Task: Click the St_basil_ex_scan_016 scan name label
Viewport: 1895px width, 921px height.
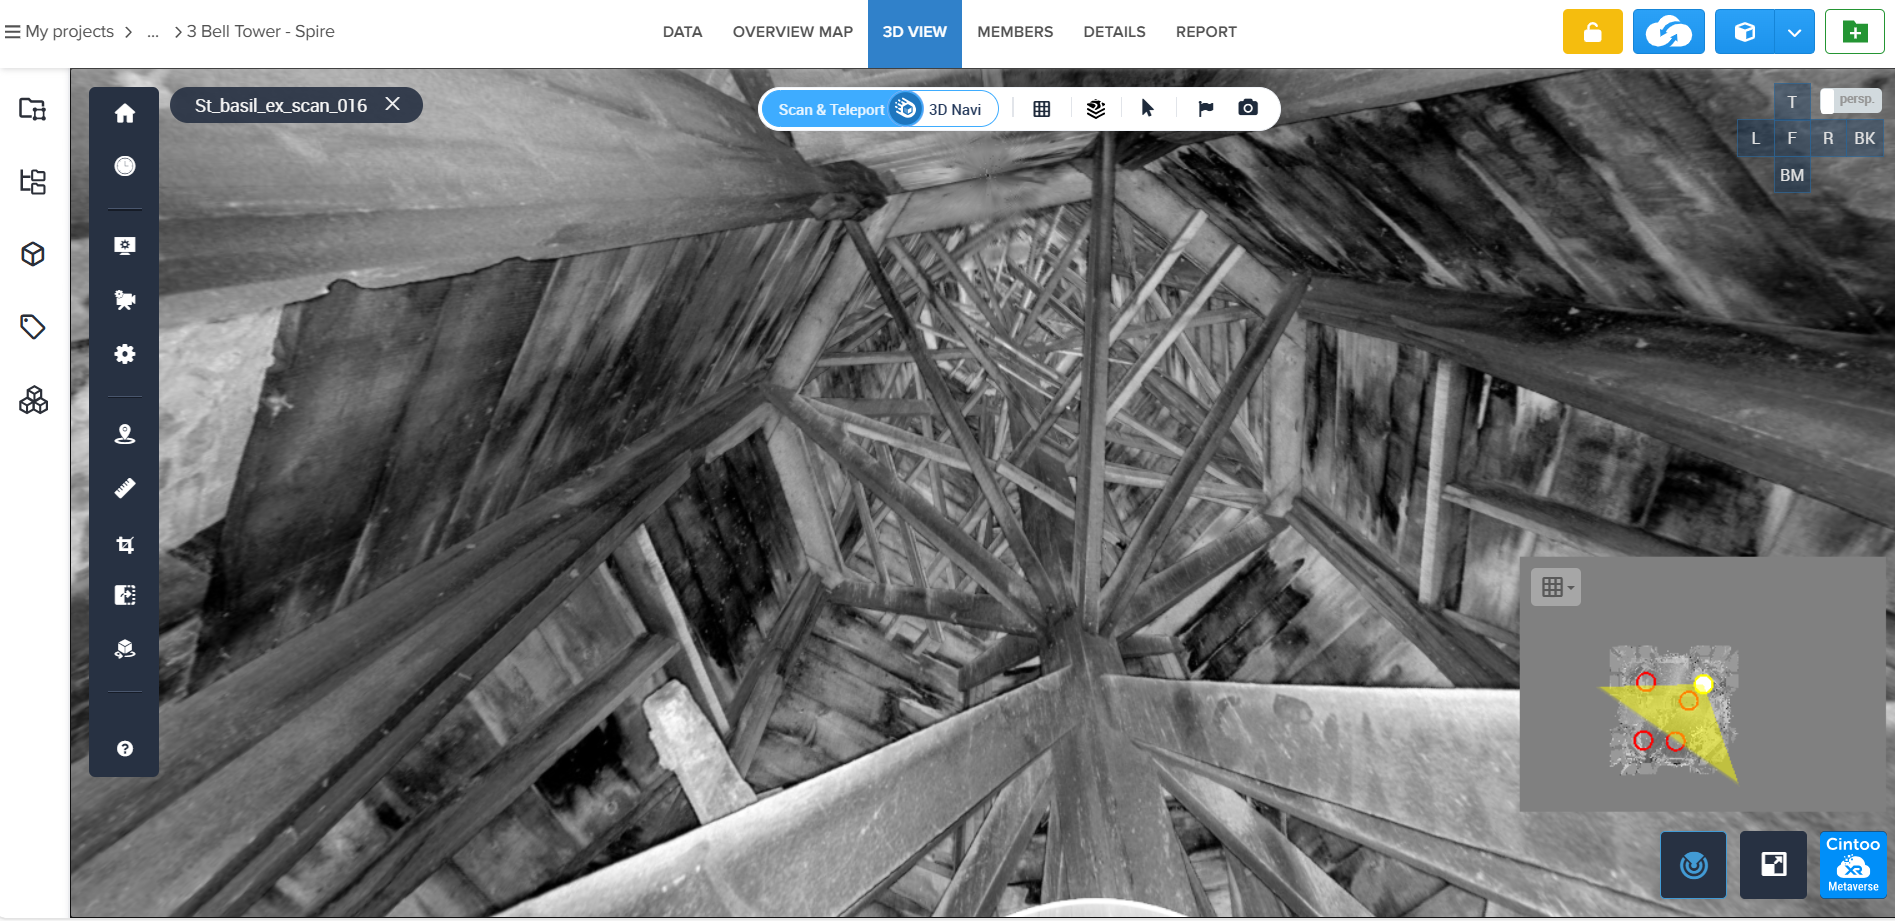Action: [x=281, y=105]
